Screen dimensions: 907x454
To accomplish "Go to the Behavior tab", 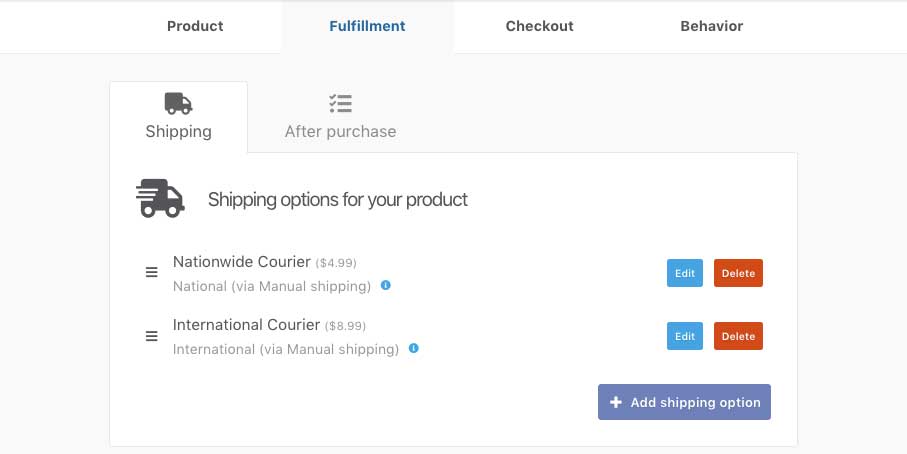I will click(711, 26).
